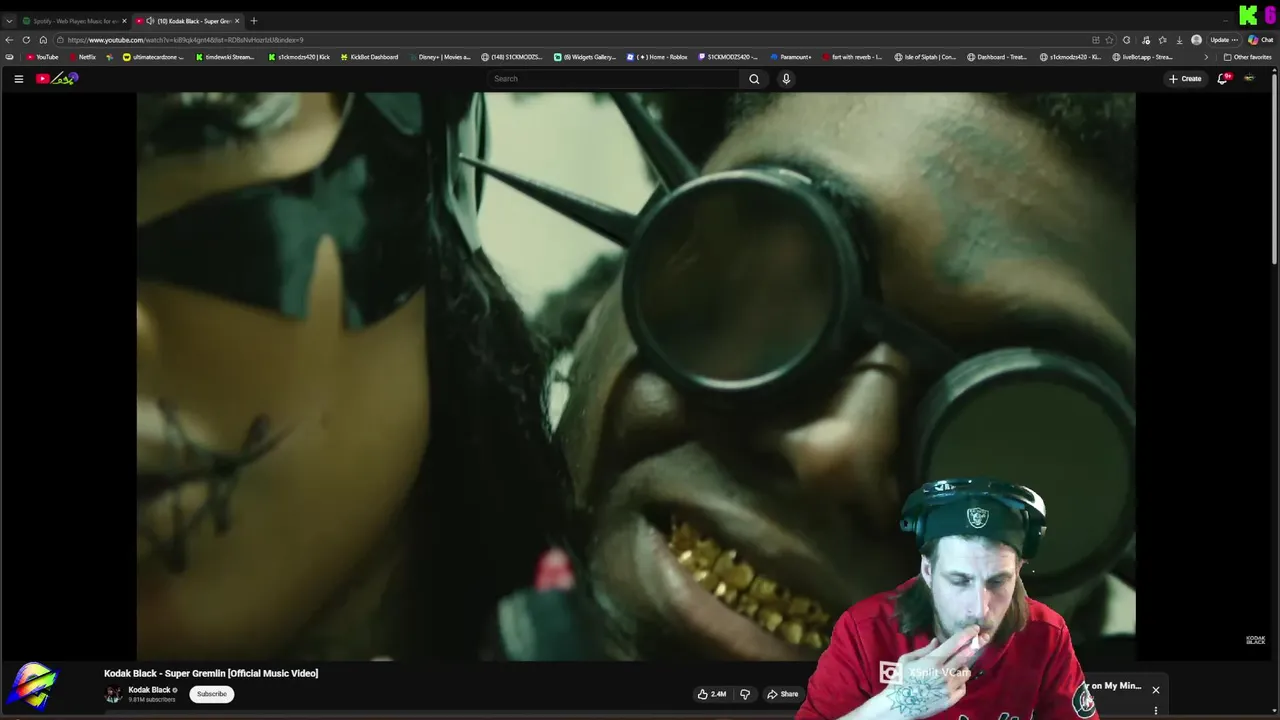The image size is (1280, 720).
Task: Open the Paramount+ bookmark
Action: tap(791, 57)
